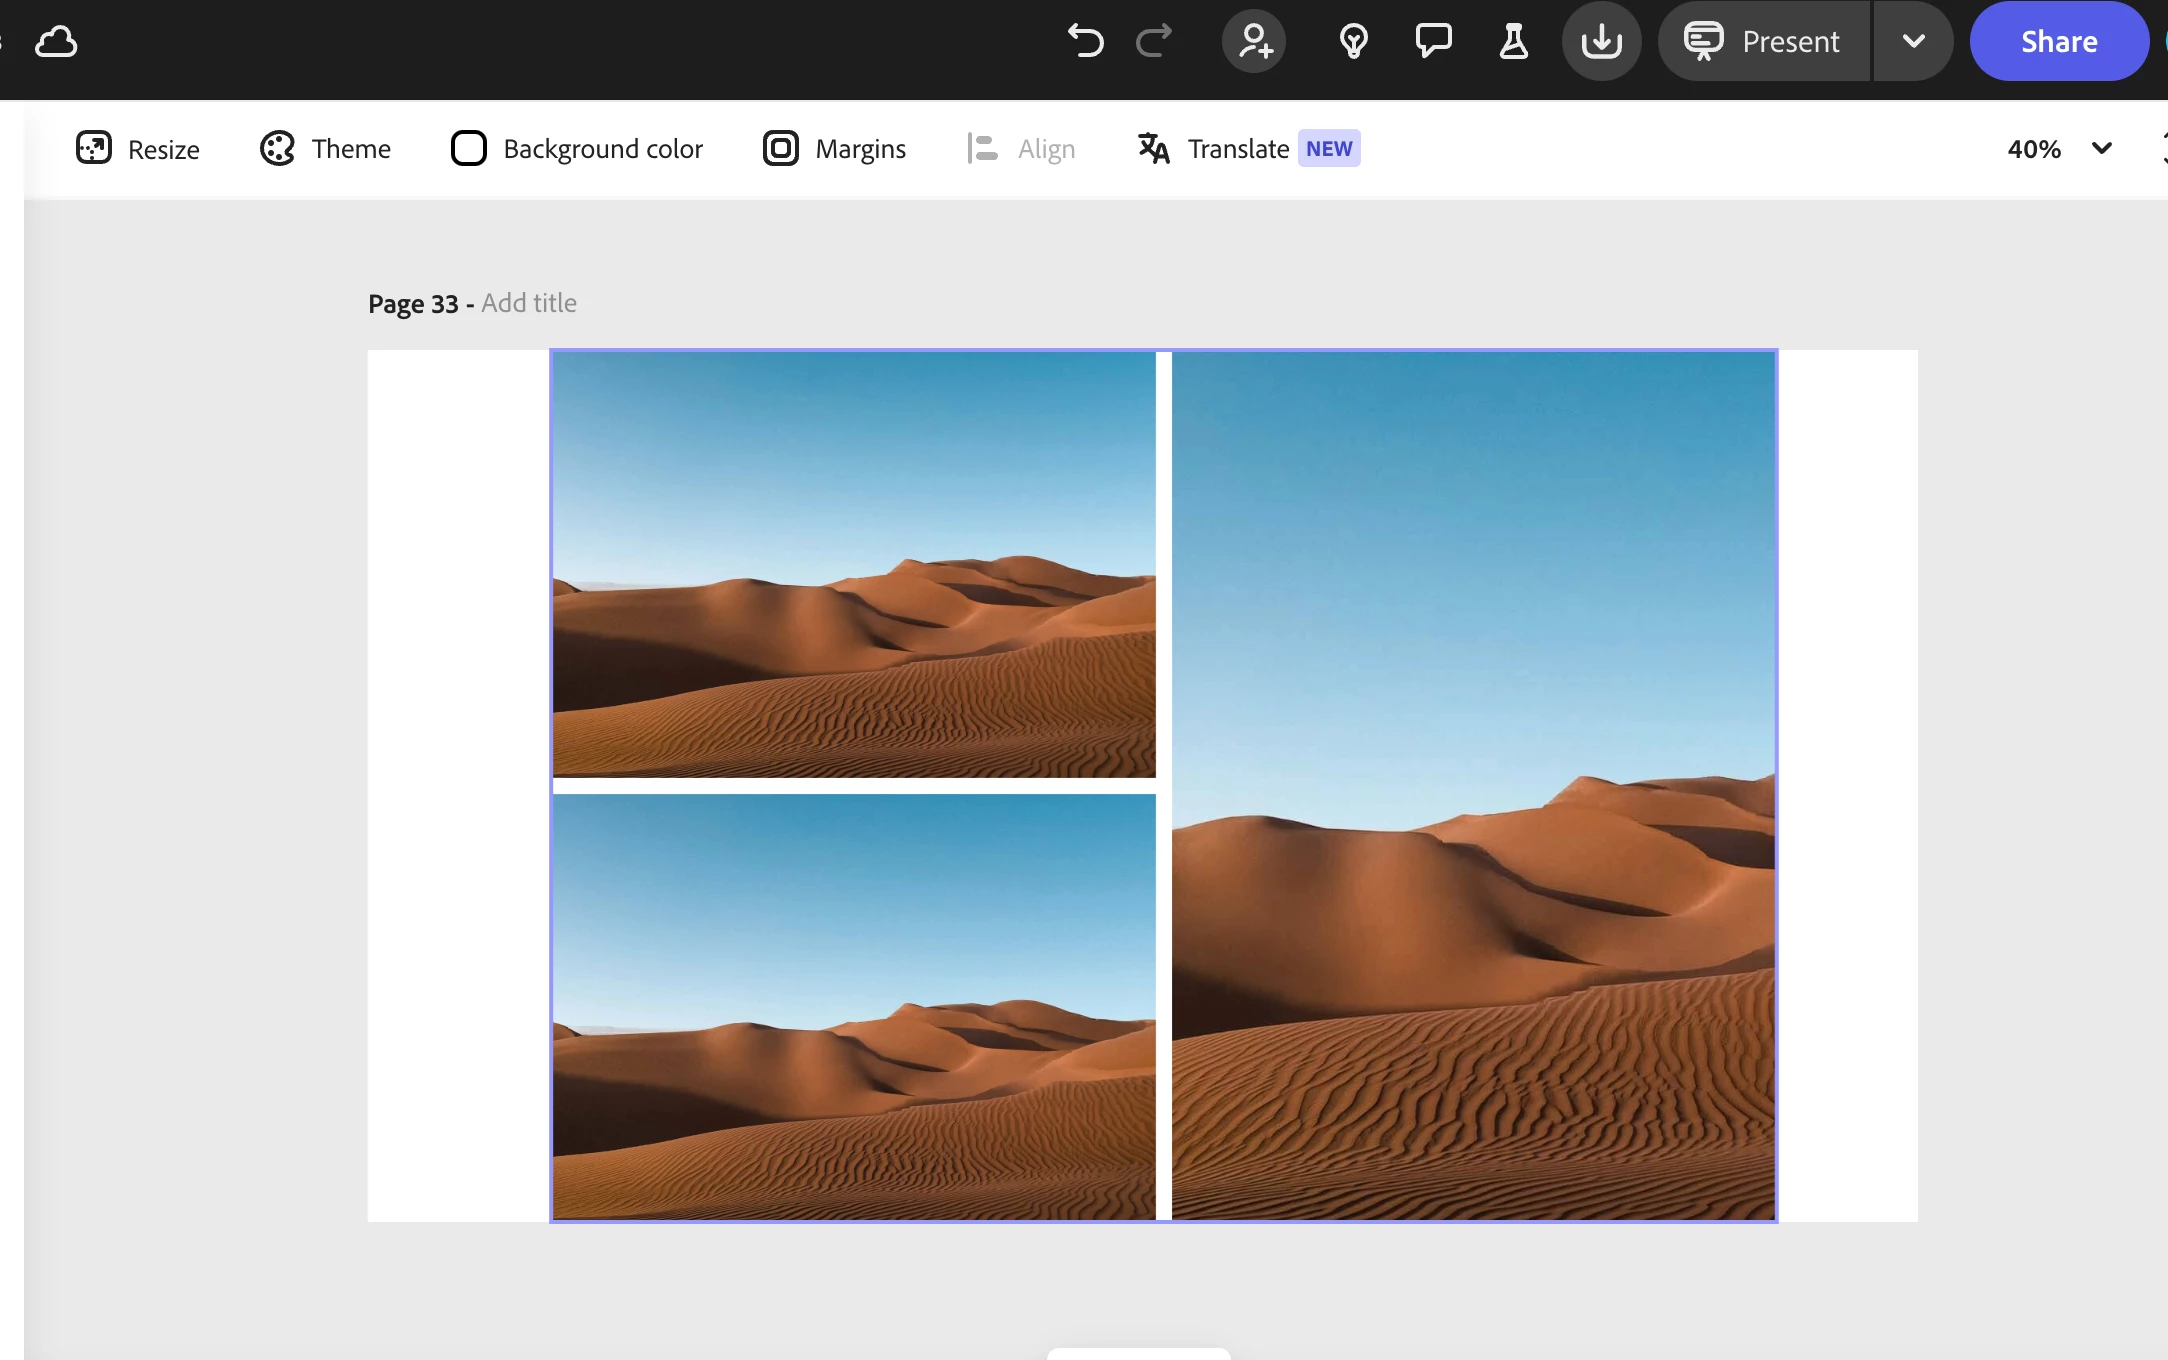The image size is (2168, 1360).
Task: Select the tall desert image on right
Action: coord(1473,785)
